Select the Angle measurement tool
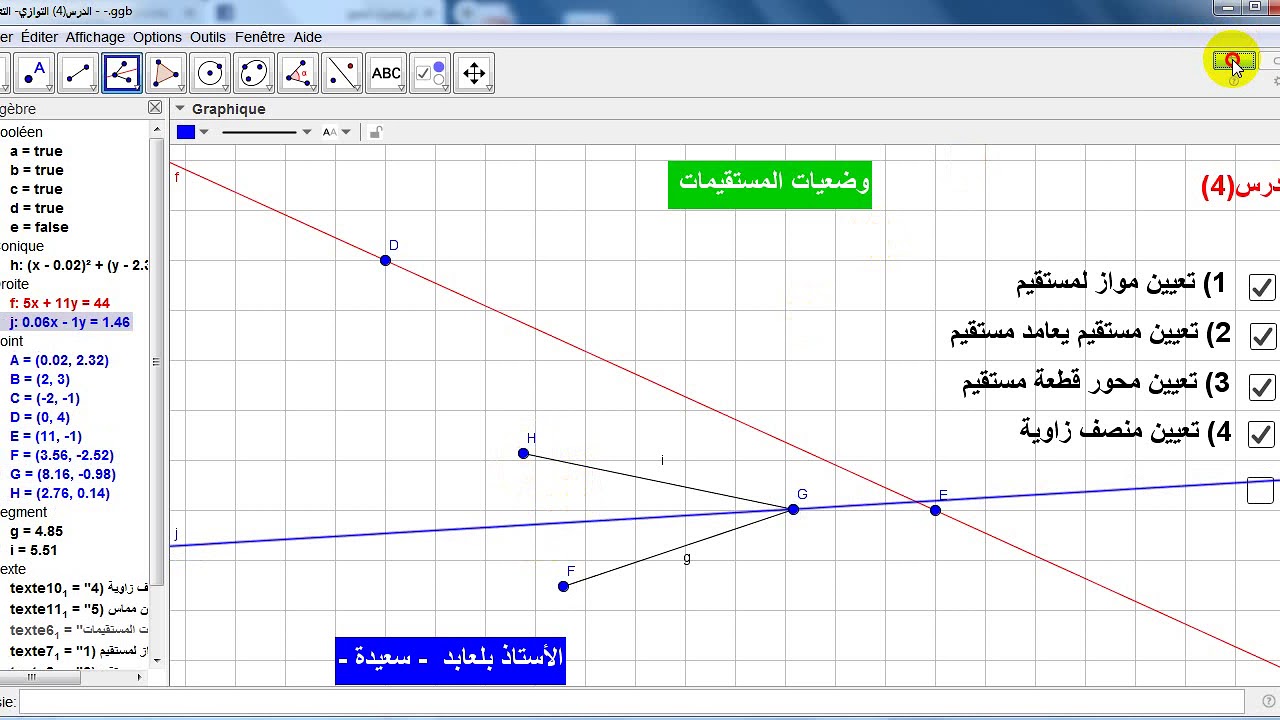The image size is (1280, 720). click(x=298, y=73)
